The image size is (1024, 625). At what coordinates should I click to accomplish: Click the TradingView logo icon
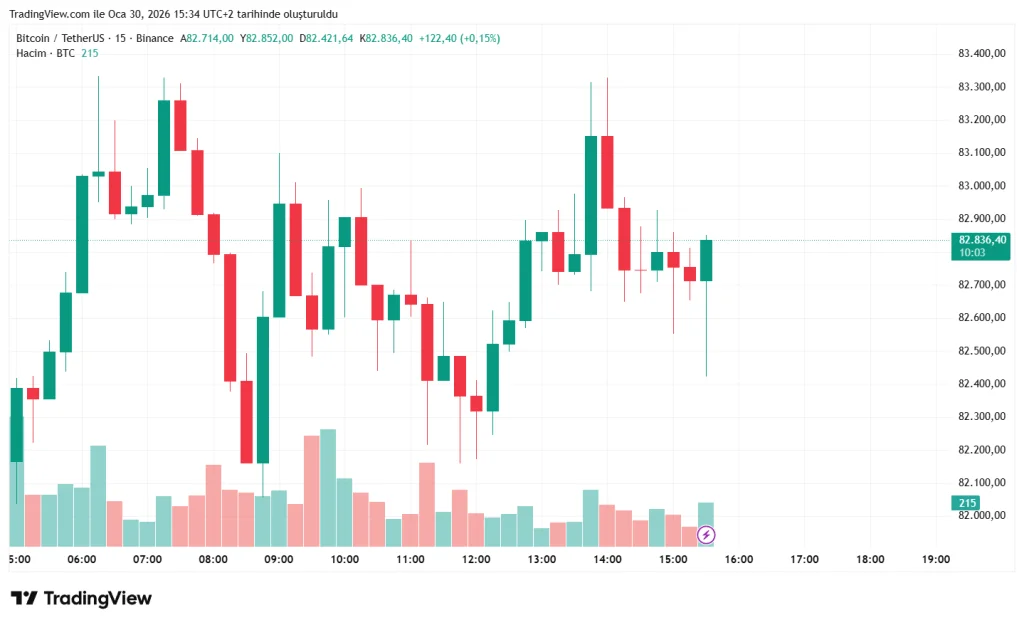tap(24, 598)
